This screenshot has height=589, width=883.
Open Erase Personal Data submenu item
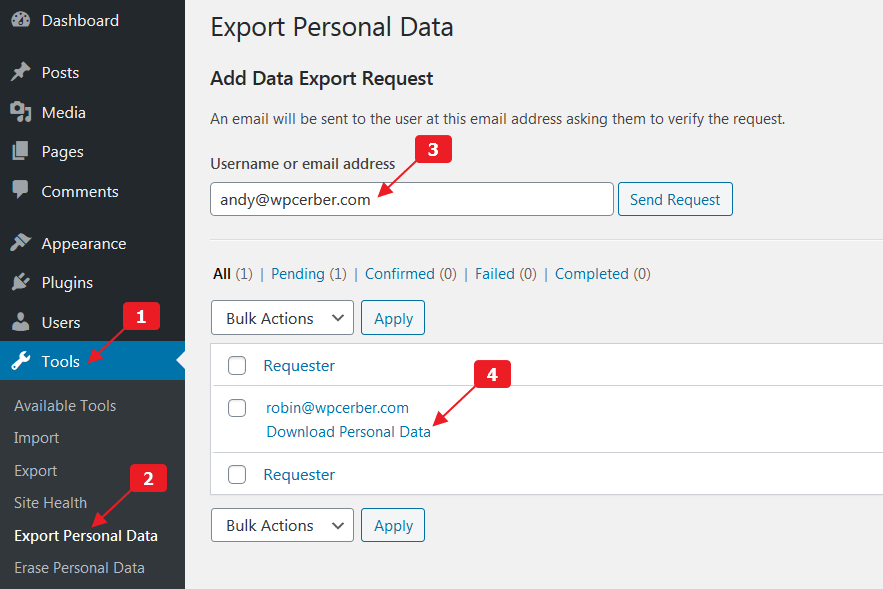coord(79,568)
